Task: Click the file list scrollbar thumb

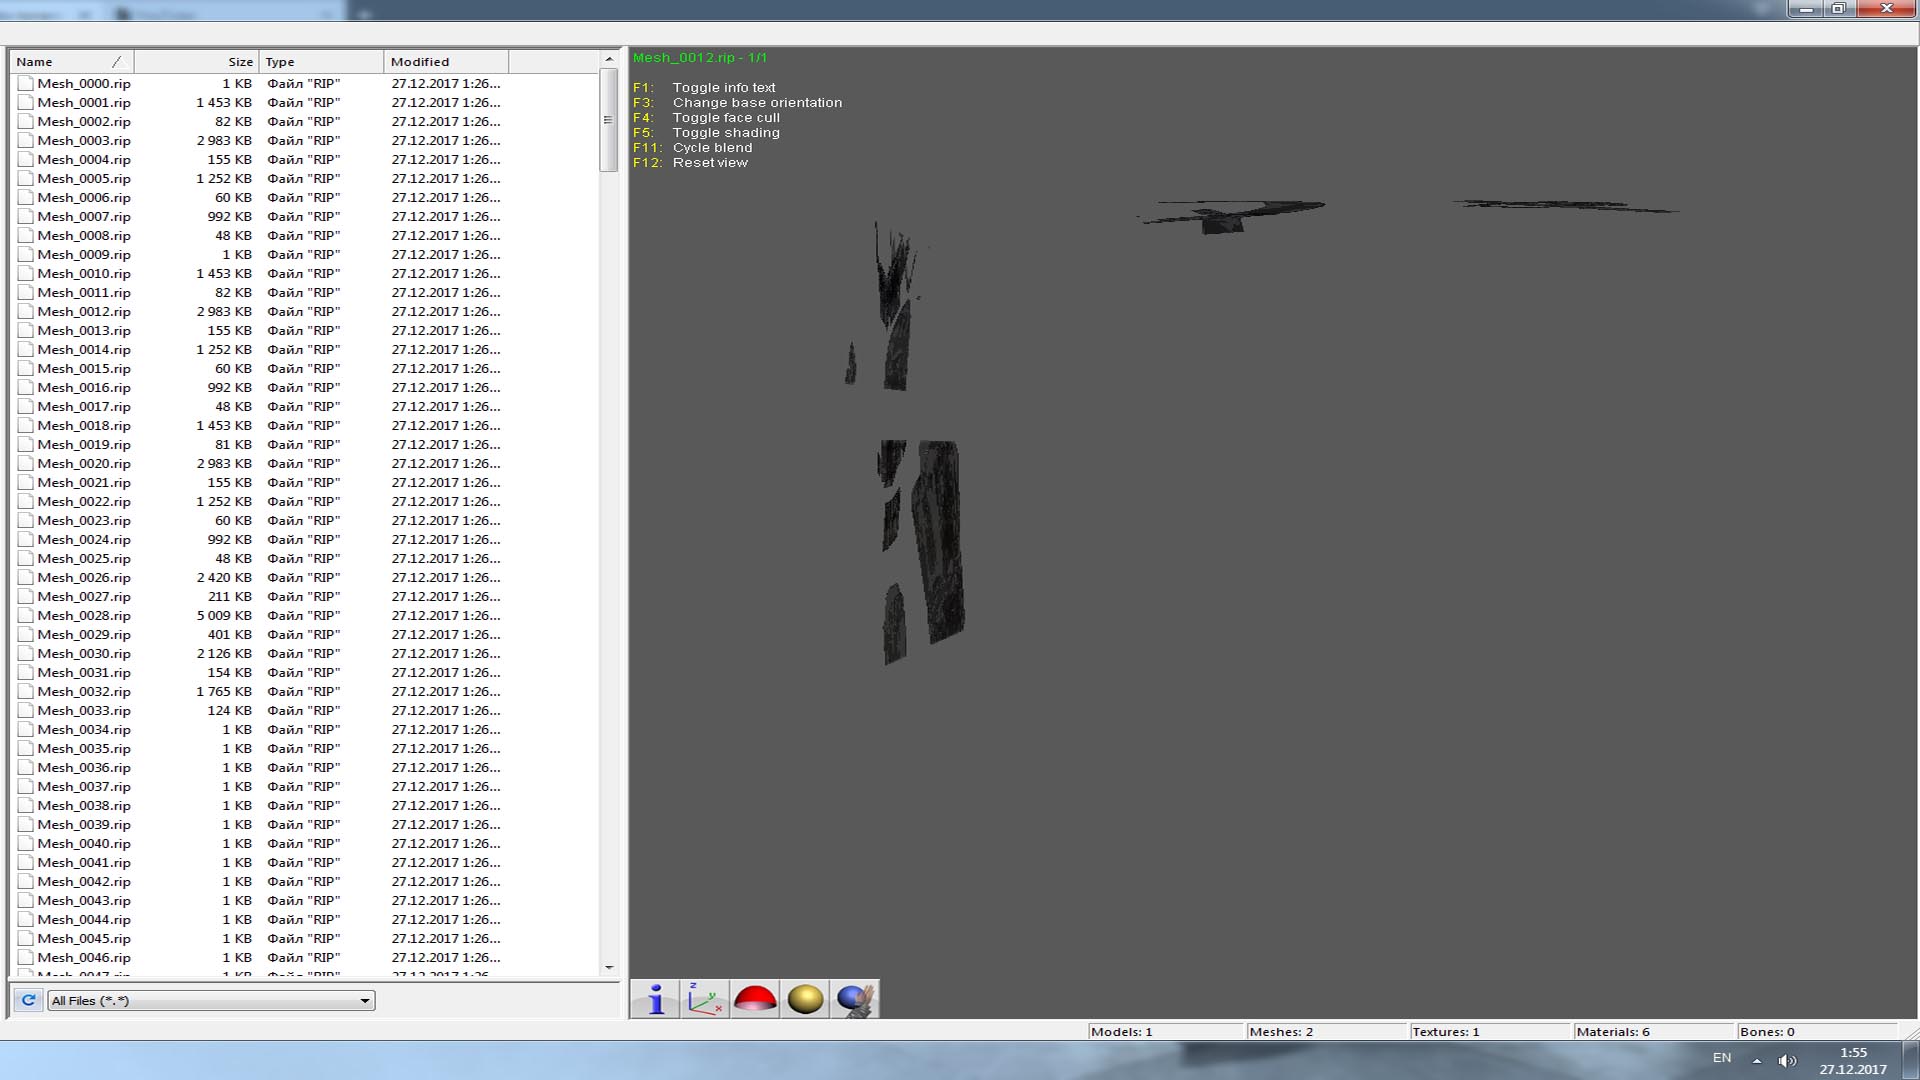Action: (608, 120)
